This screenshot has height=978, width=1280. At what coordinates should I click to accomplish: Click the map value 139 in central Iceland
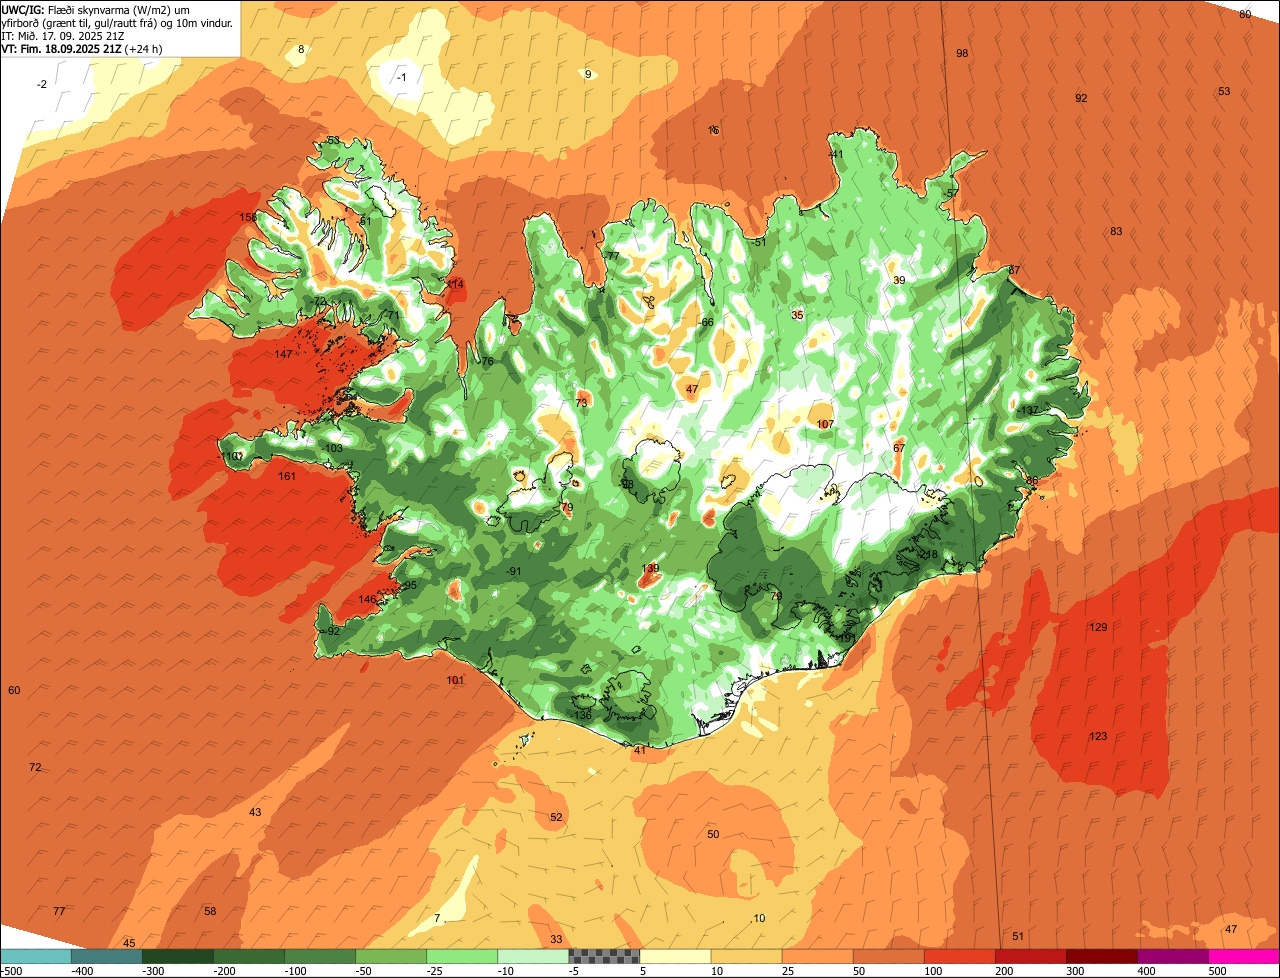point(650,568)
